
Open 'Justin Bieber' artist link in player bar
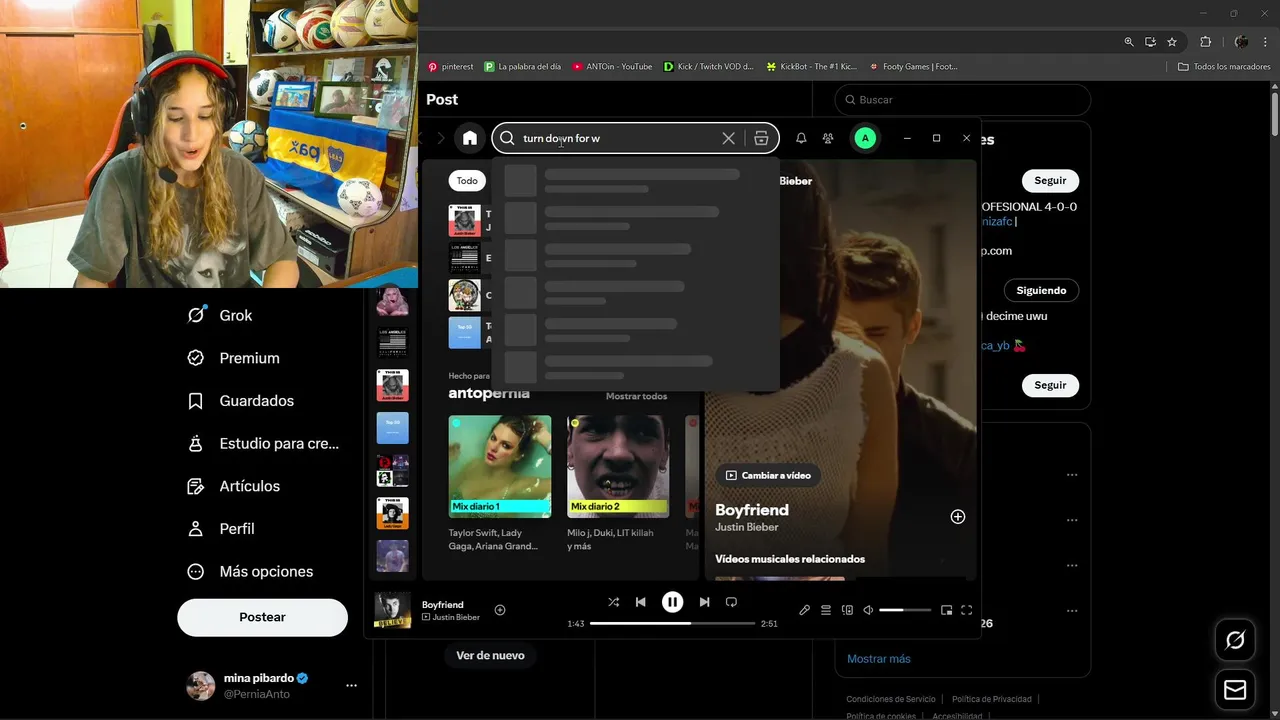pos(456,617)
